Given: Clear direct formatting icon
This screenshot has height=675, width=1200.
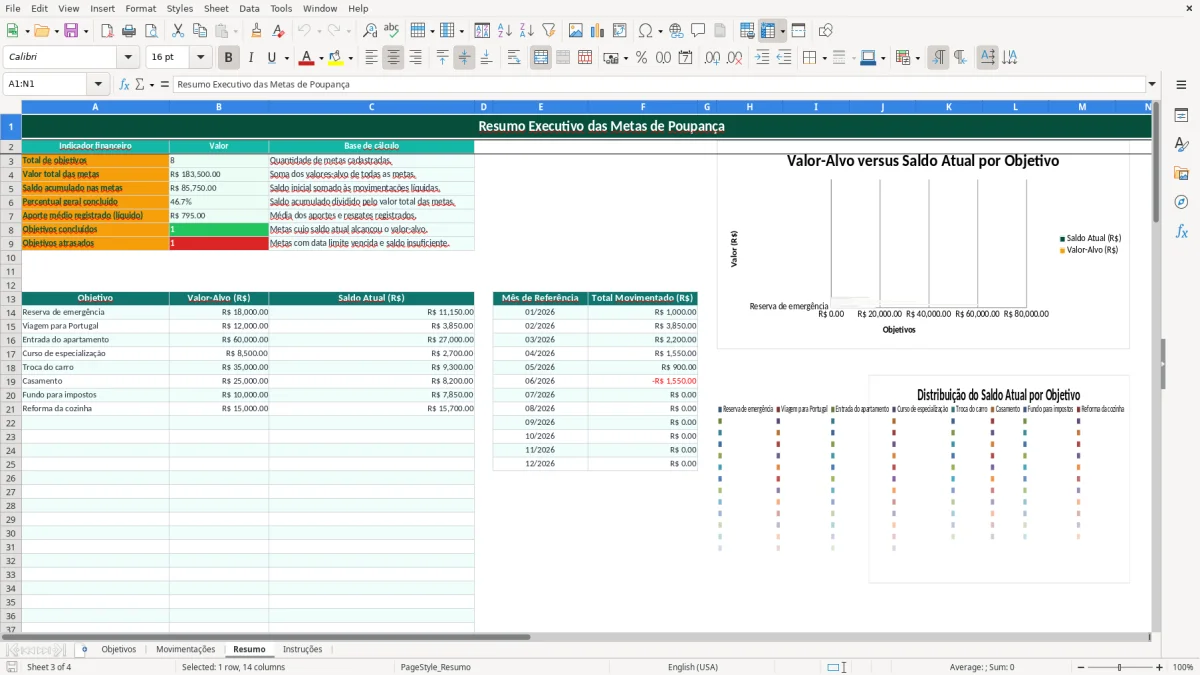Looking at the screenshot, I should click(278, 31).
